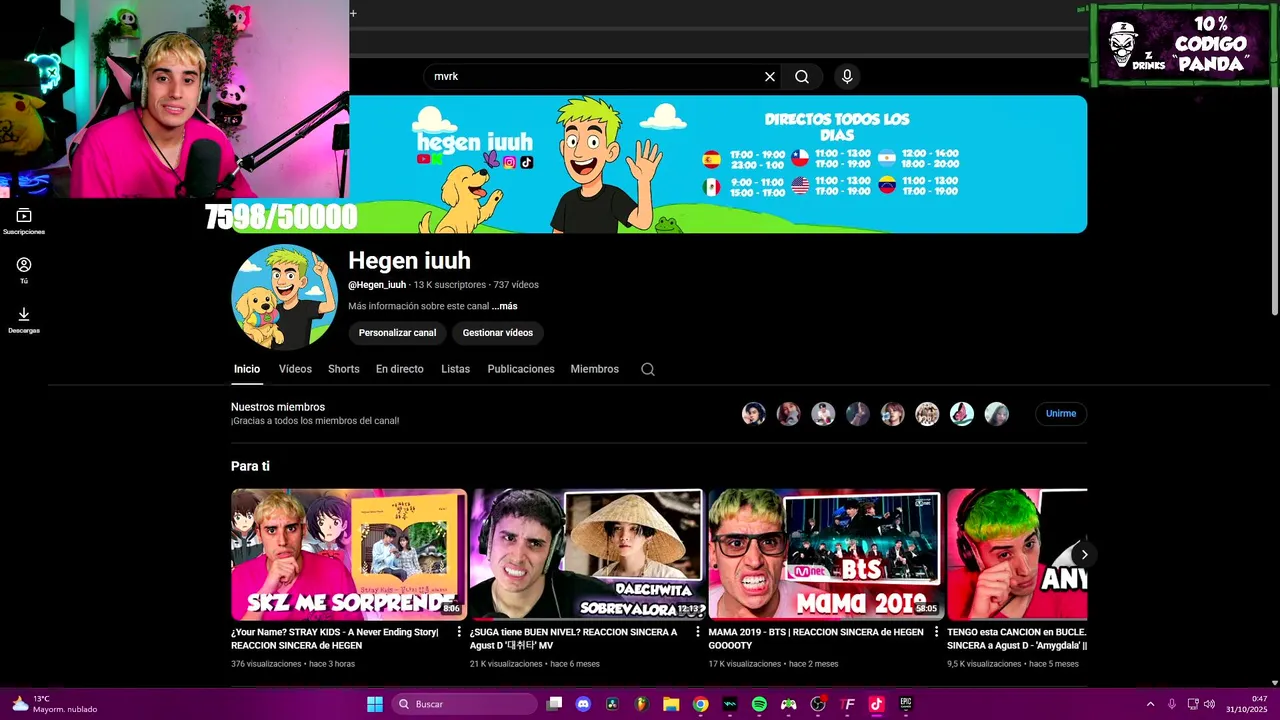Screen dimensions: 1280x720
Task: Switch to the Videos tab
Action: [295, 369]
